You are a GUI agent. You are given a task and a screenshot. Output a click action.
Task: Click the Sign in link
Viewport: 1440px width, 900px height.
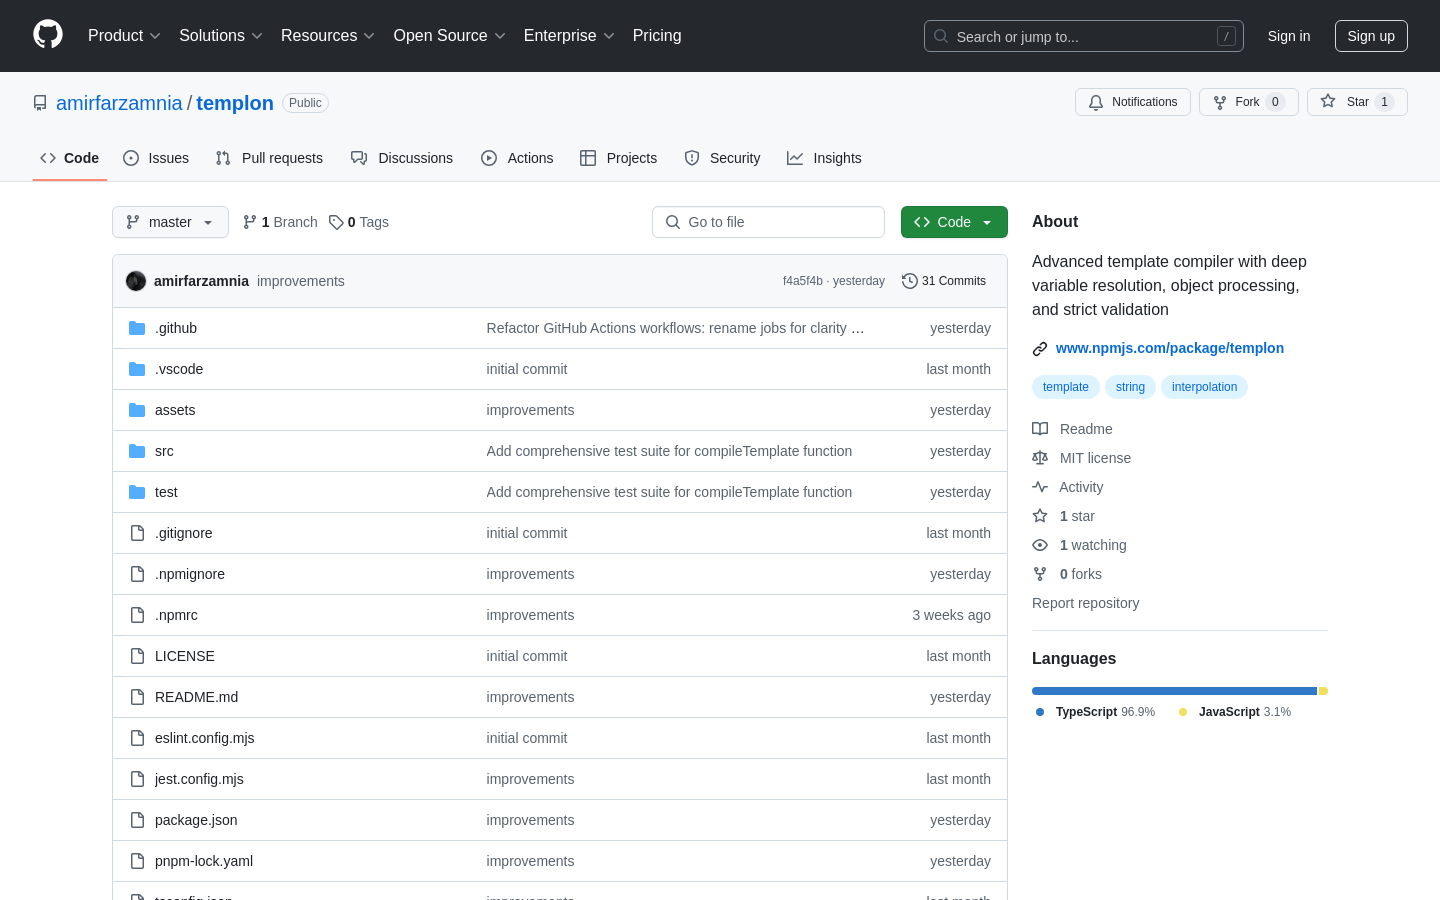(1289, 36)
